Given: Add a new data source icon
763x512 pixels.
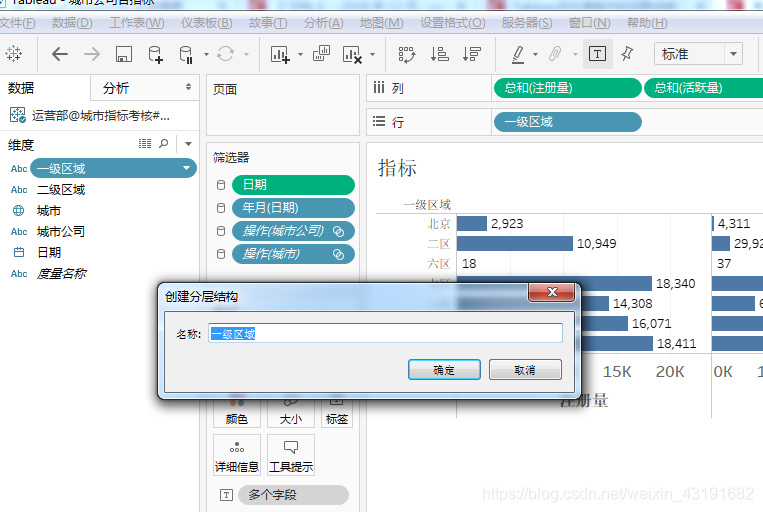Looking at the screenshot, I should click(155, 54).
